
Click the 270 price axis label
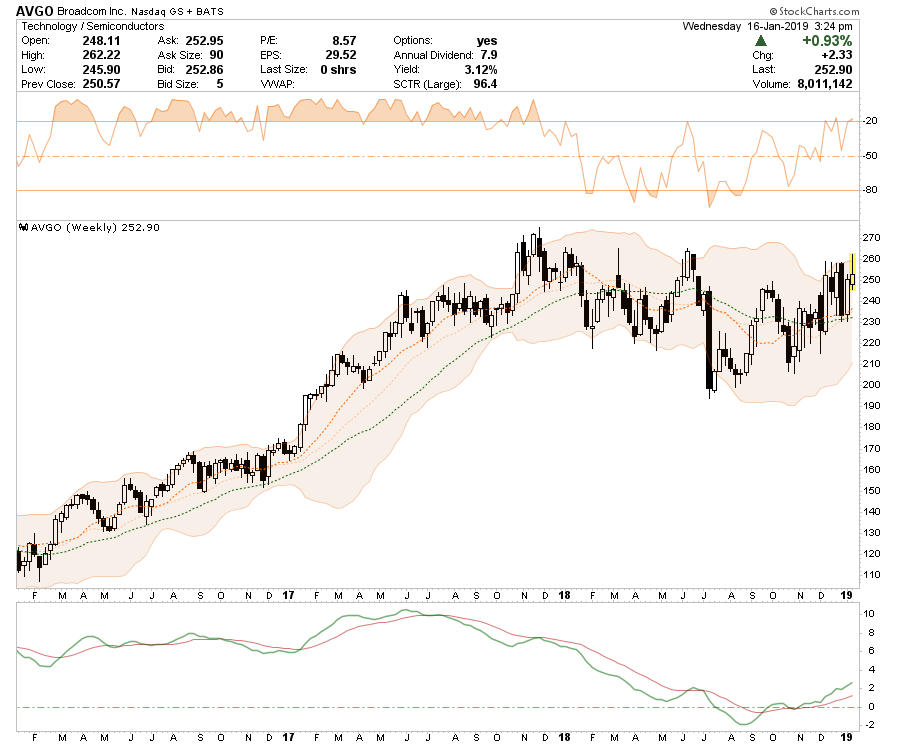click(x=871, y=238)
